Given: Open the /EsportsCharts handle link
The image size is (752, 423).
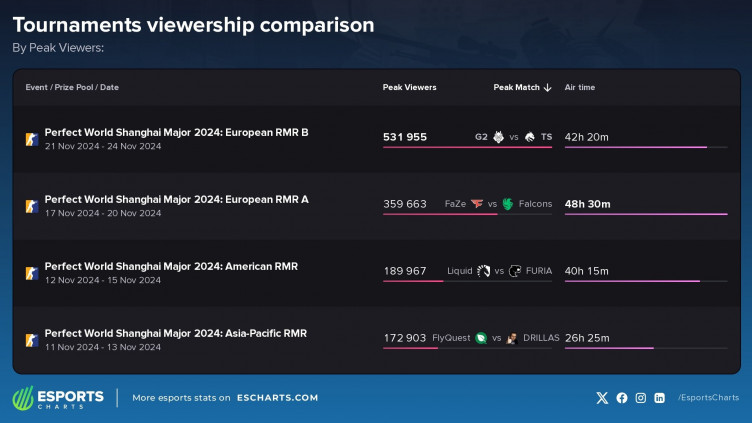Looking at the screenshot, I should tap(708, 398).
